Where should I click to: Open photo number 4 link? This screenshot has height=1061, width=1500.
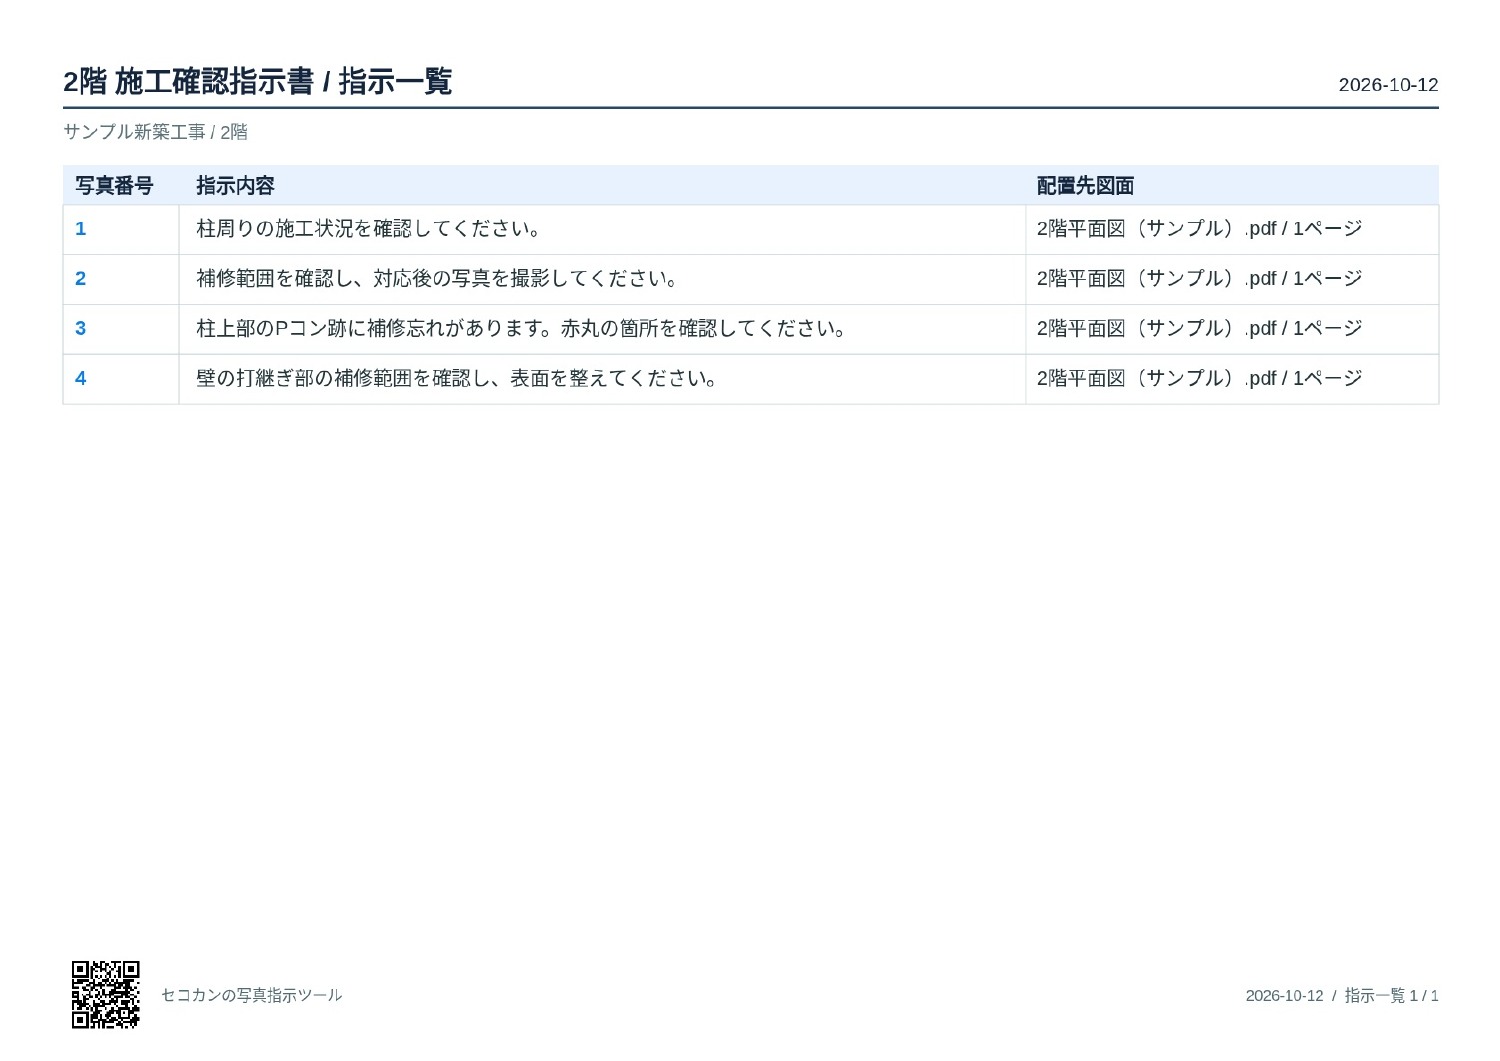pos(81,379)
